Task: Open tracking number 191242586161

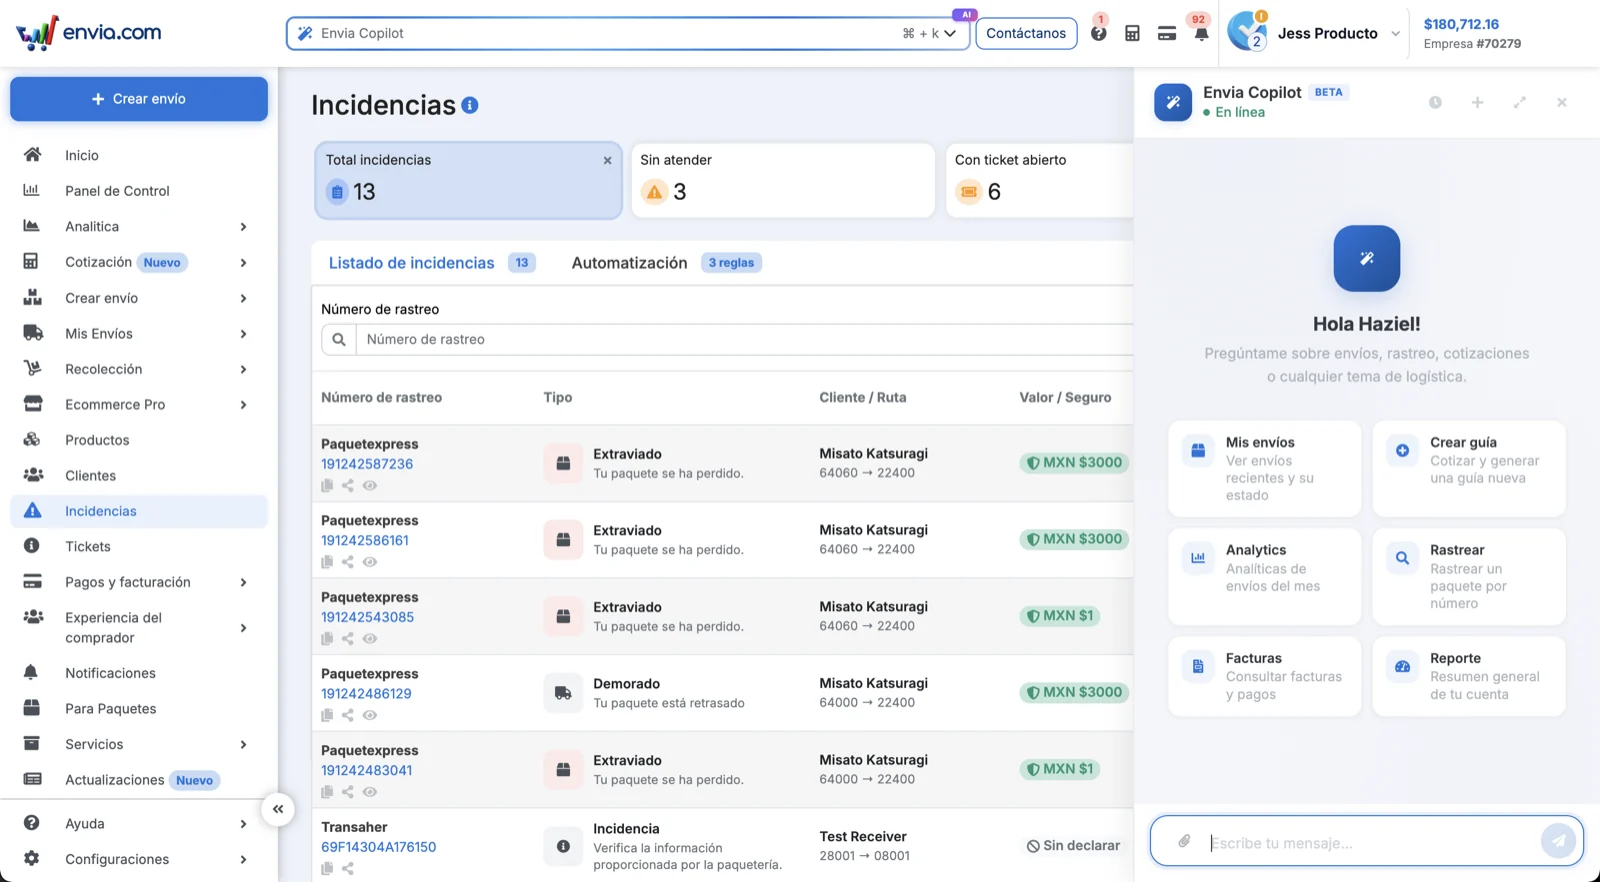Action: 365,540
